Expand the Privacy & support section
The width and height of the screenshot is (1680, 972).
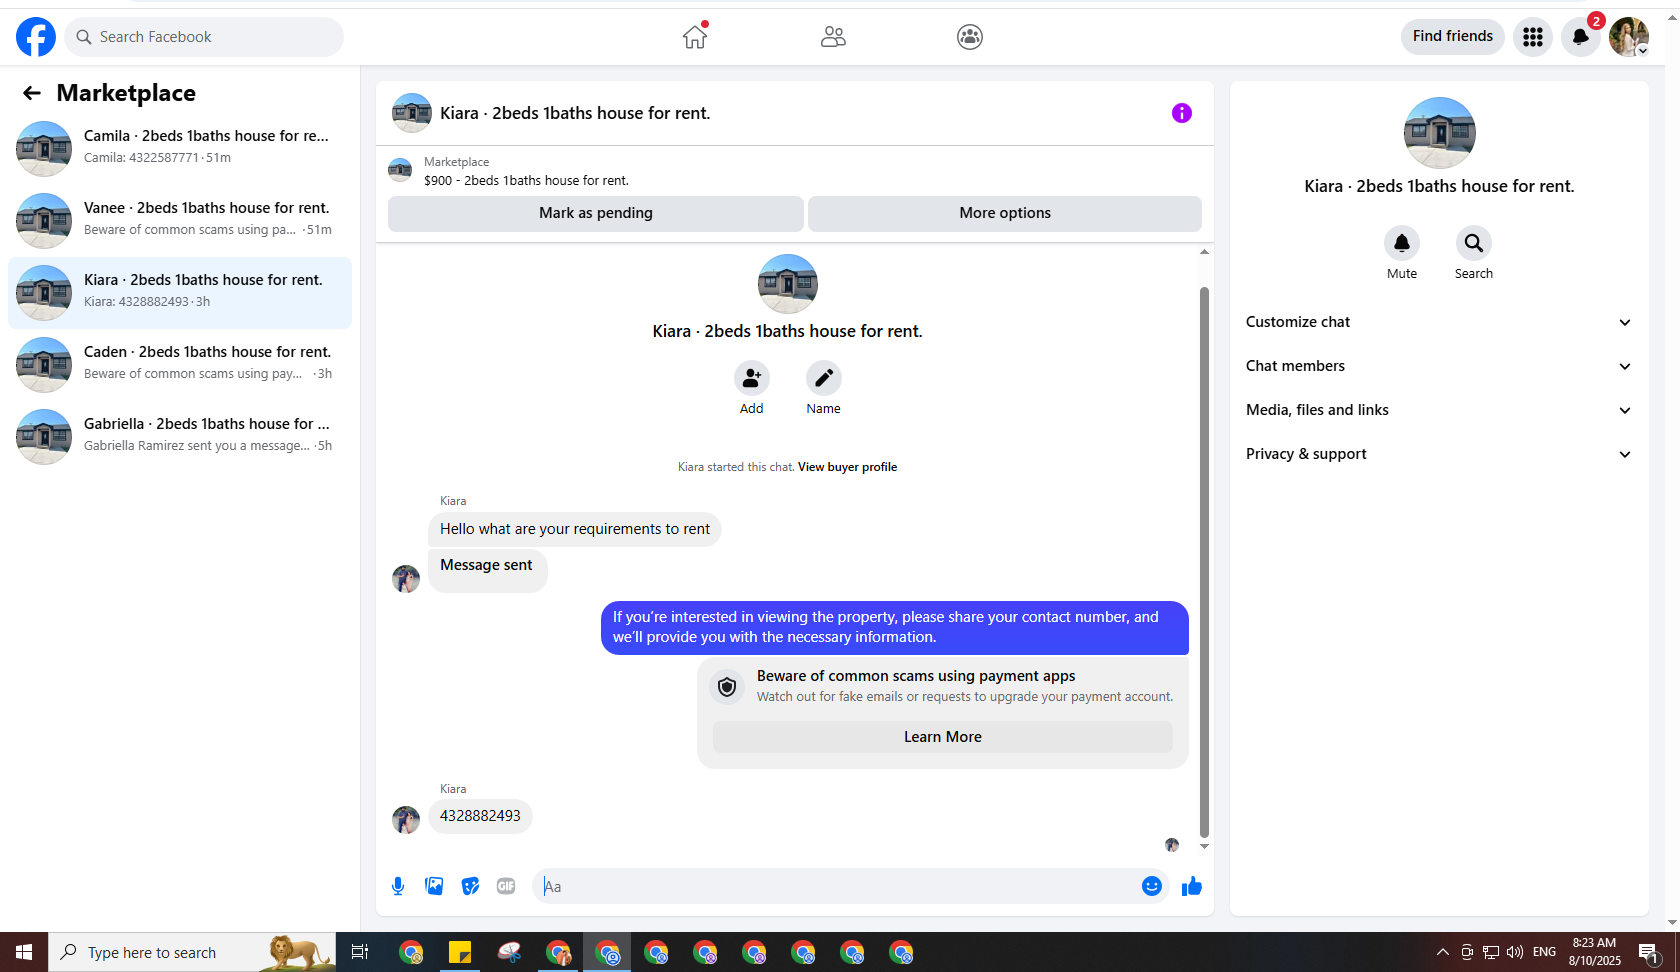click(1439, 454)
